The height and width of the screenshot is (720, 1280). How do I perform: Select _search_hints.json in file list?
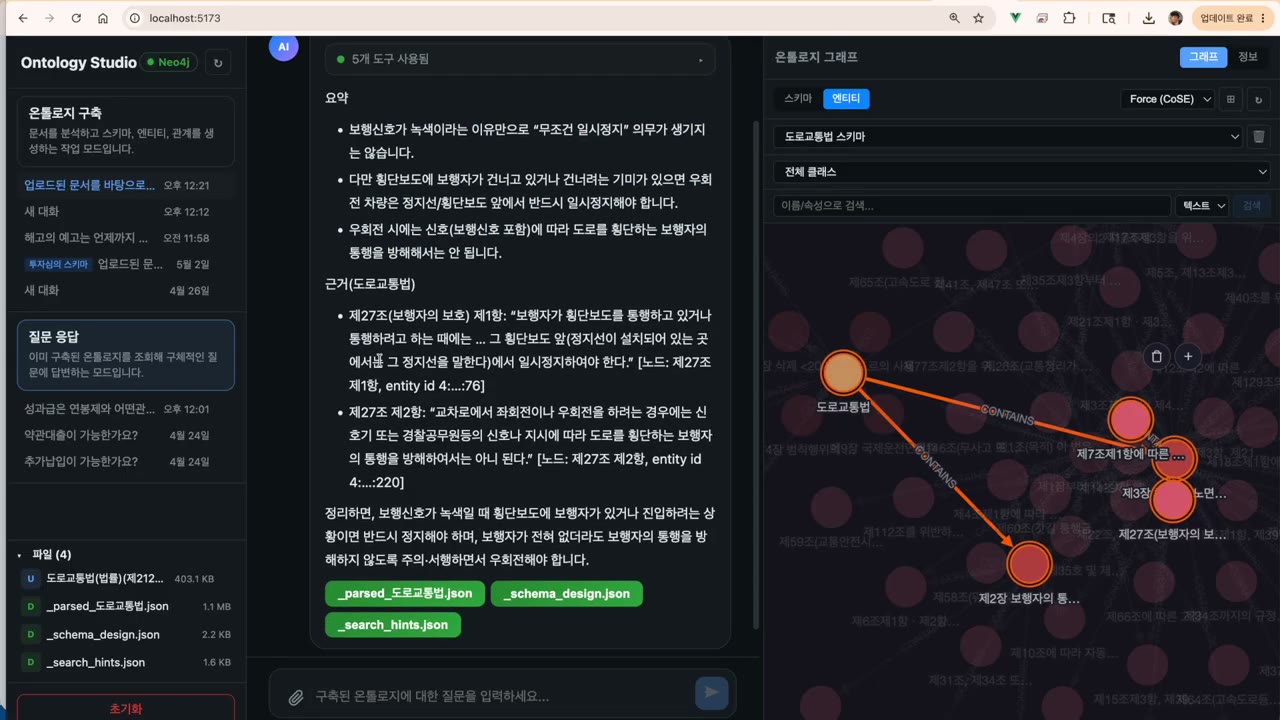point(126,662)
